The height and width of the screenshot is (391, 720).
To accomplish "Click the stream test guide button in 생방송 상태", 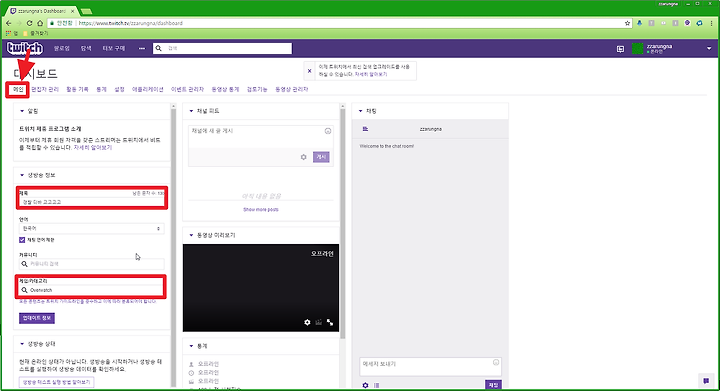I will [x=56, y=382].
